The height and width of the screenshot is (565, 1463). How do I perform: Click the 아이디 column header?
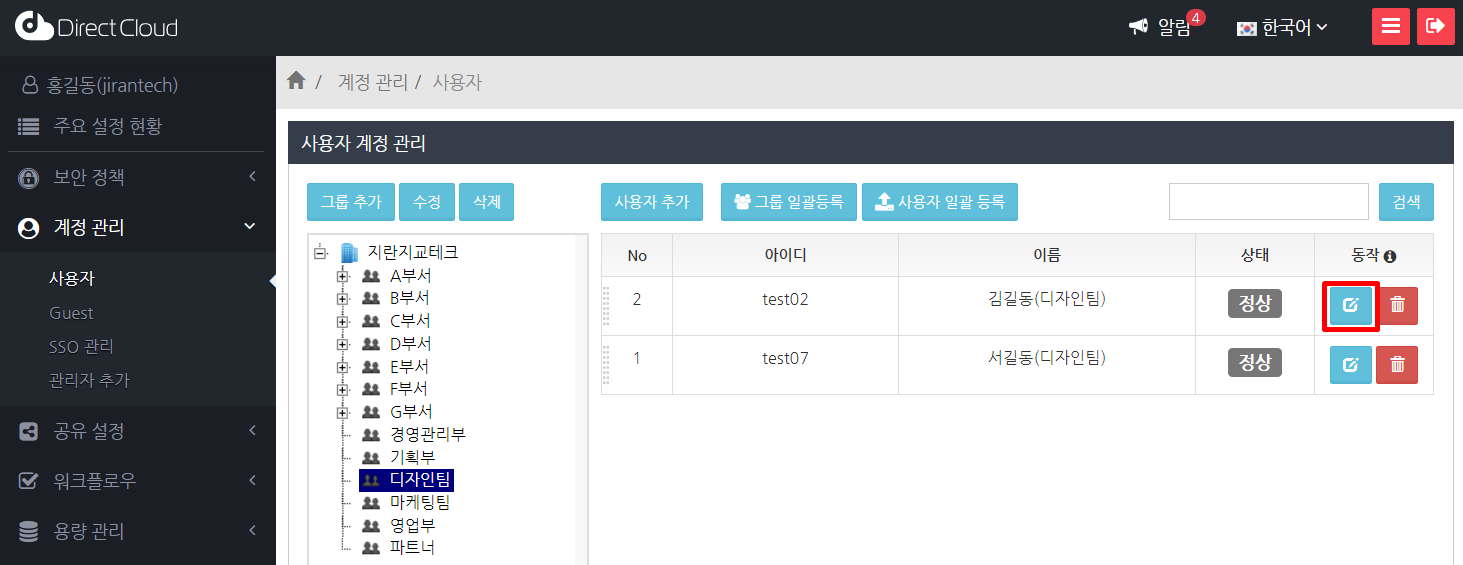tap(785, 256)
